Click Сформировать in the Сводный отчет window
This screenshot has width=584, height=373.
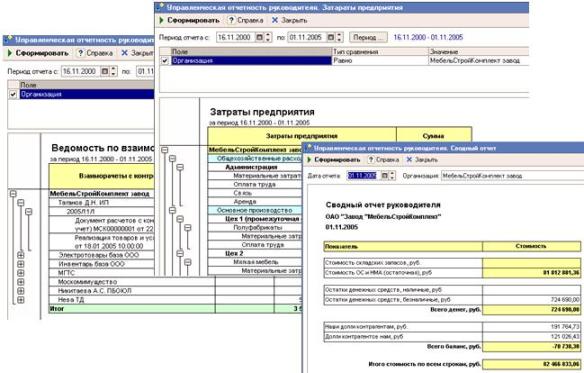[337, 160]
